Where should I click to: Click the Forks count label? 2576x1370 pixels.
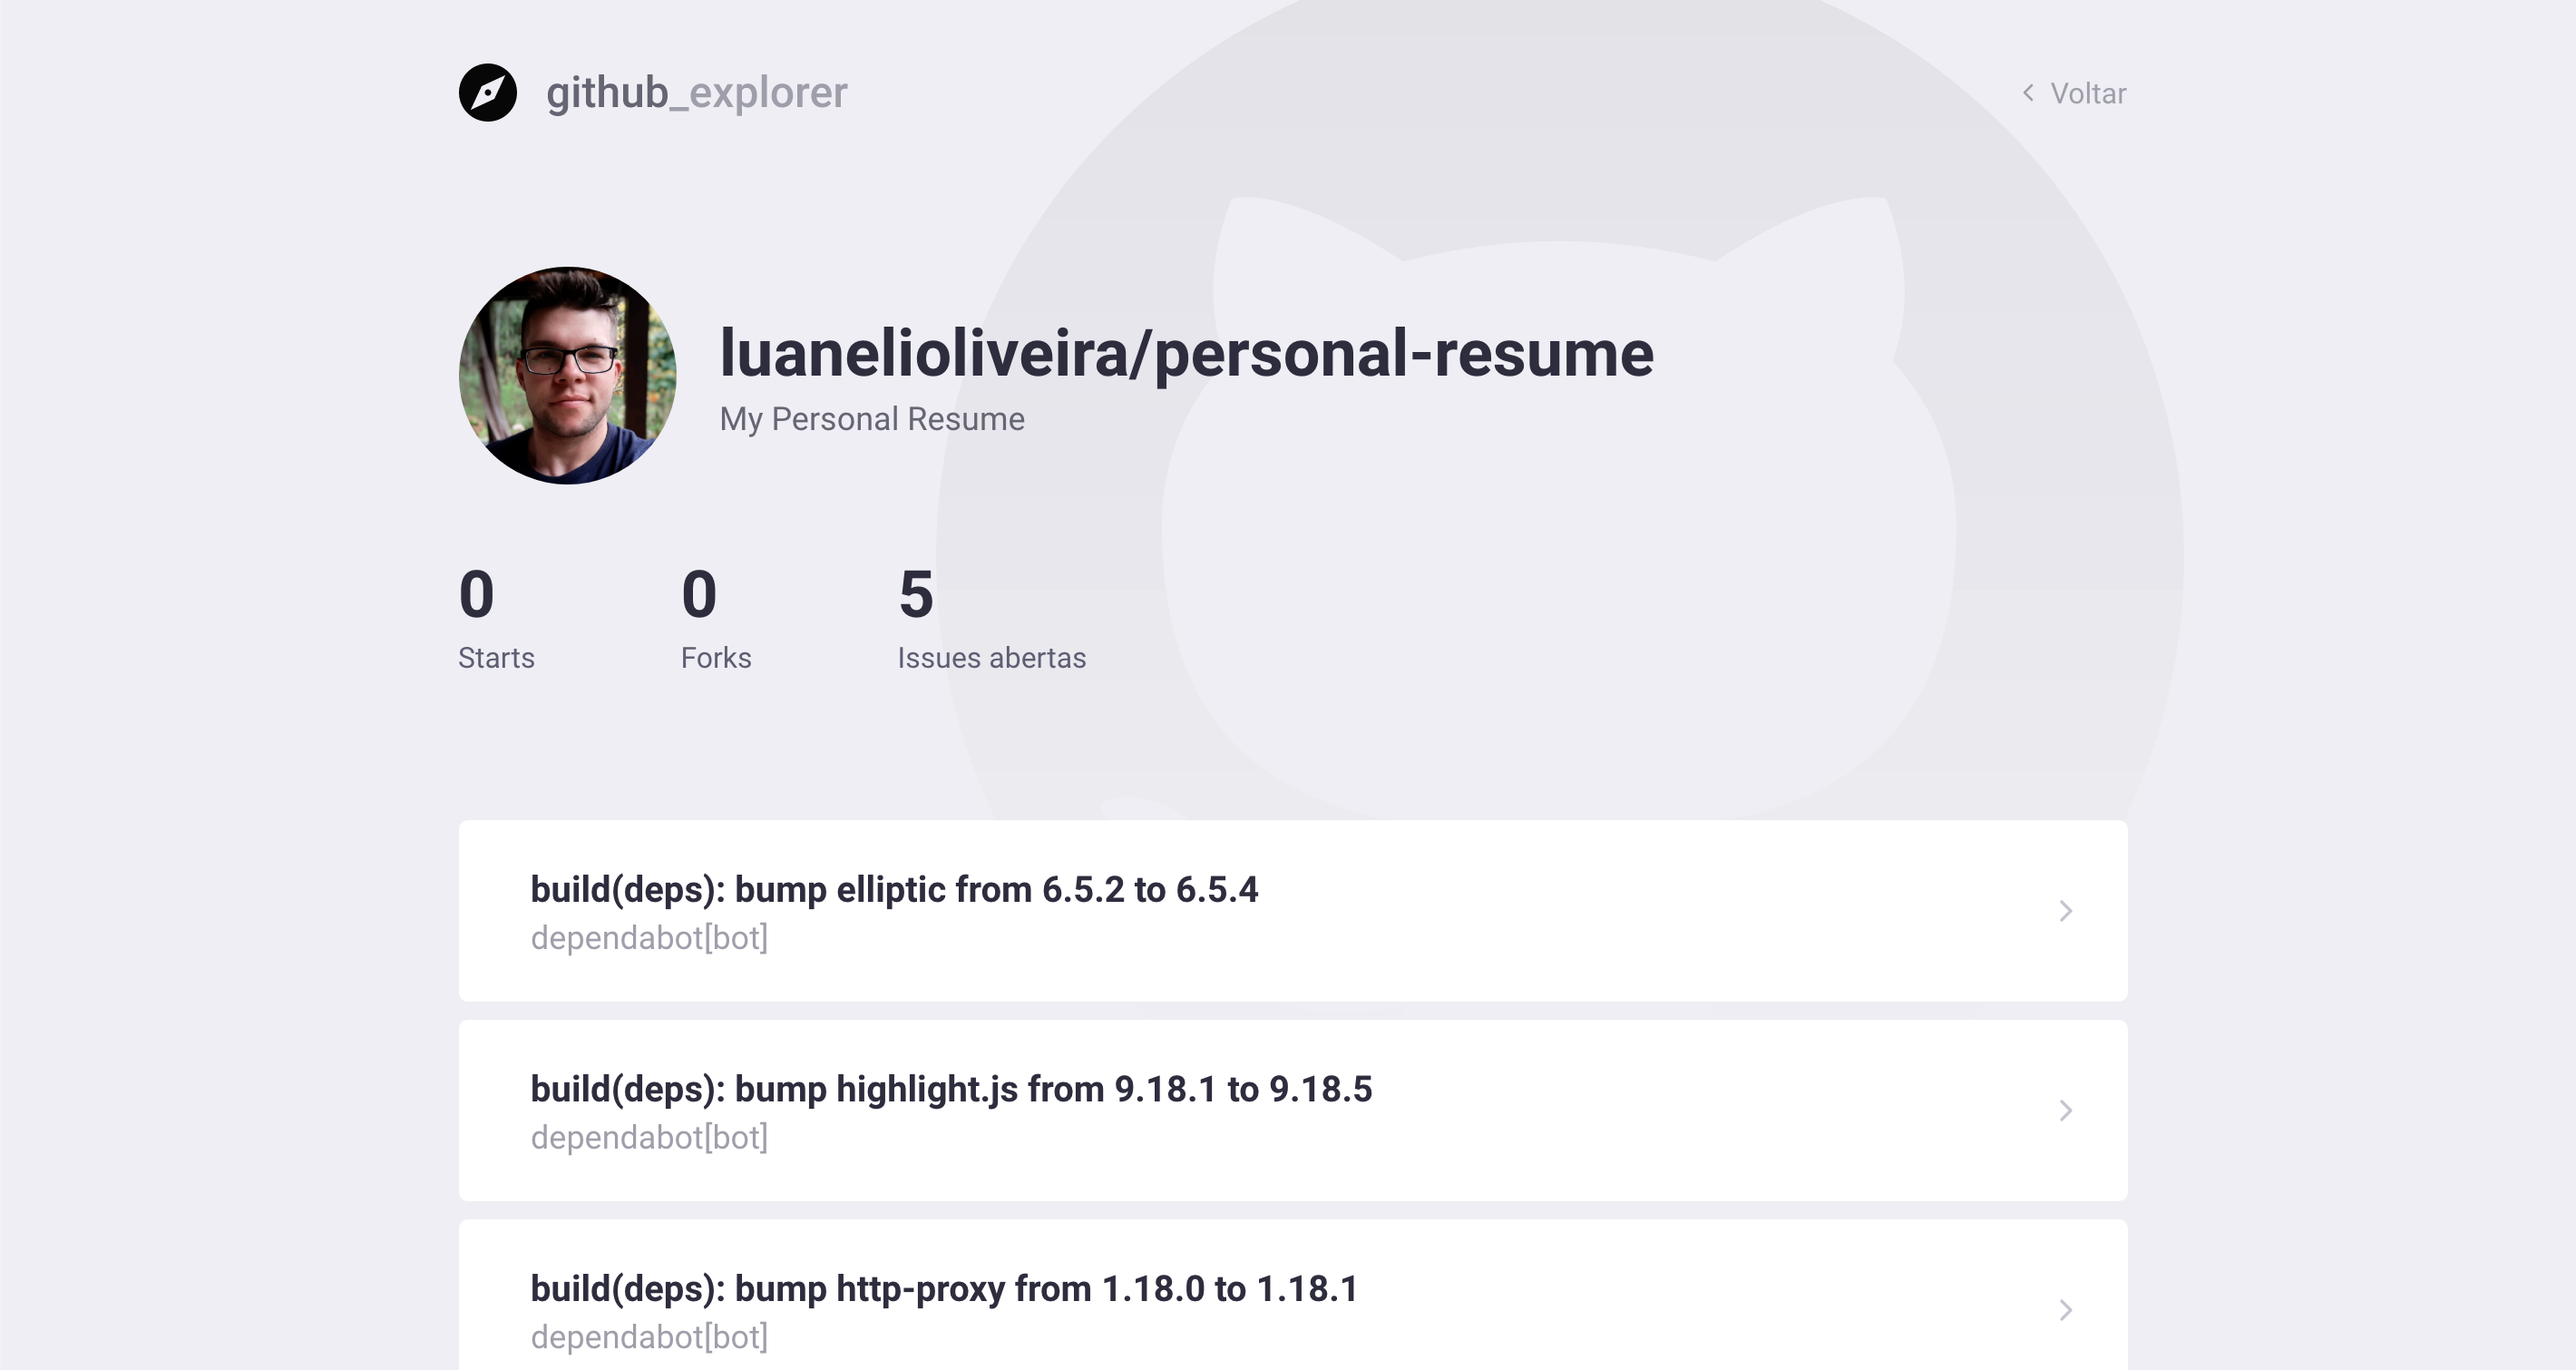click(x=715, y=658)
